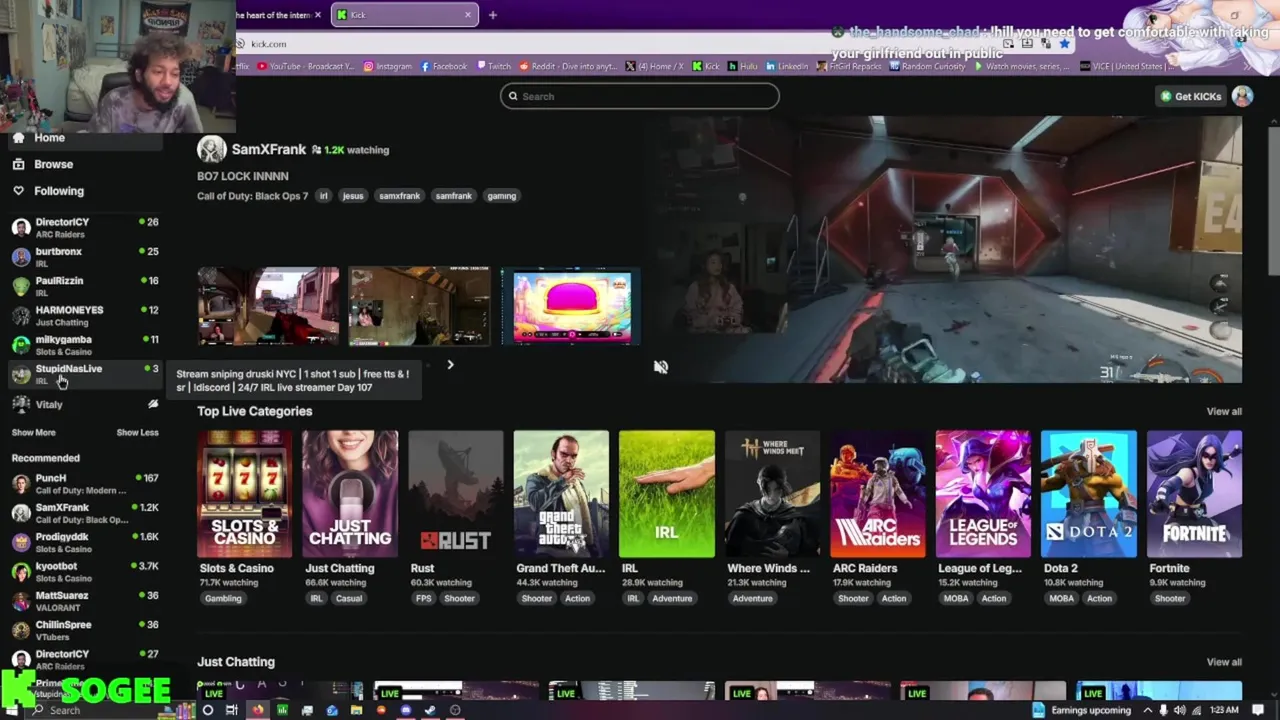Open the Fortnite category card
Image resolution: width=1280 pixels, height=720 pixels.
coord(1194,494)
